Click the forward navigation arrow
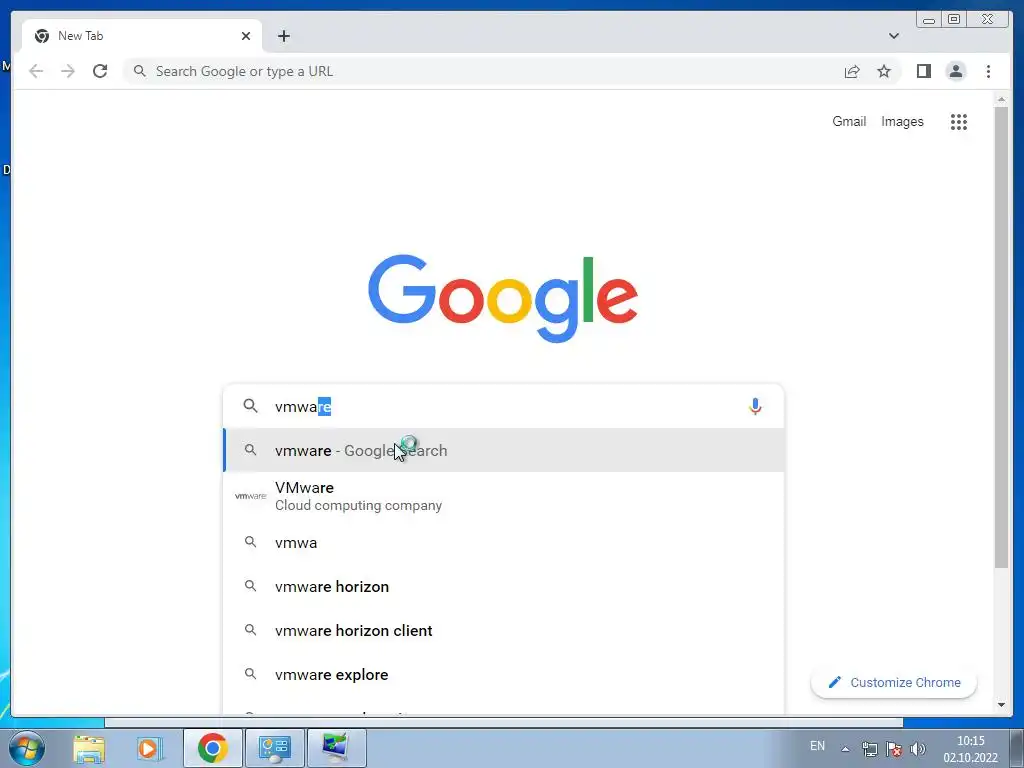 pyautogui.click(x=68, y=71)
